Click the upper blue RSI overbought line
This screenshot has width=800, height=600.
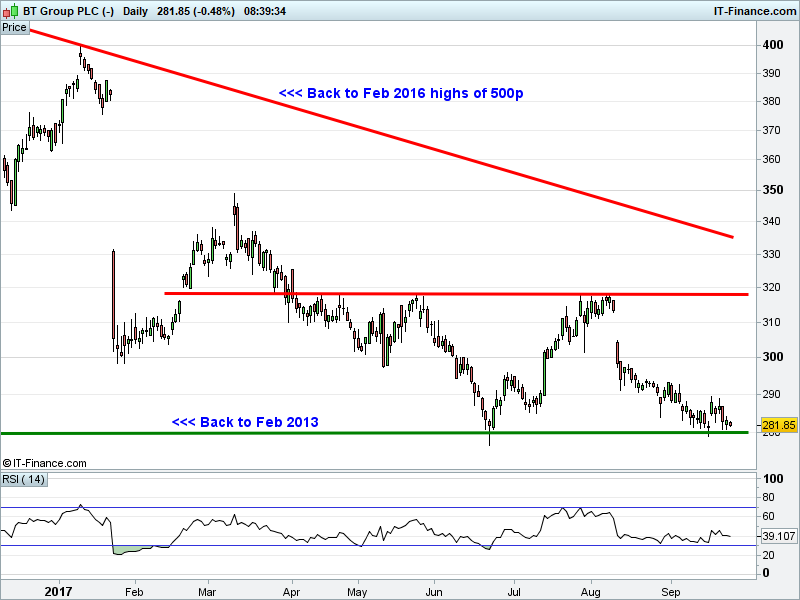[x=378, y=507]
